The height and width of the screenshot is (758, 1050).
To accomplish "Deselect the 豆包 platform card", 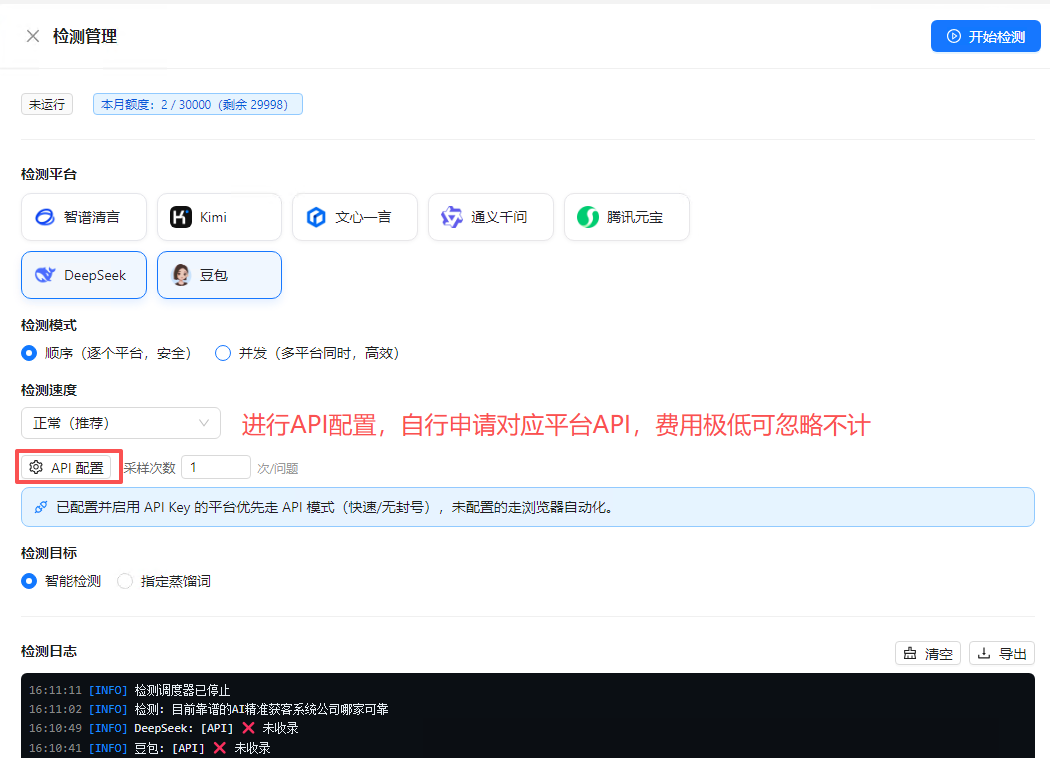I will click(219, 275).
